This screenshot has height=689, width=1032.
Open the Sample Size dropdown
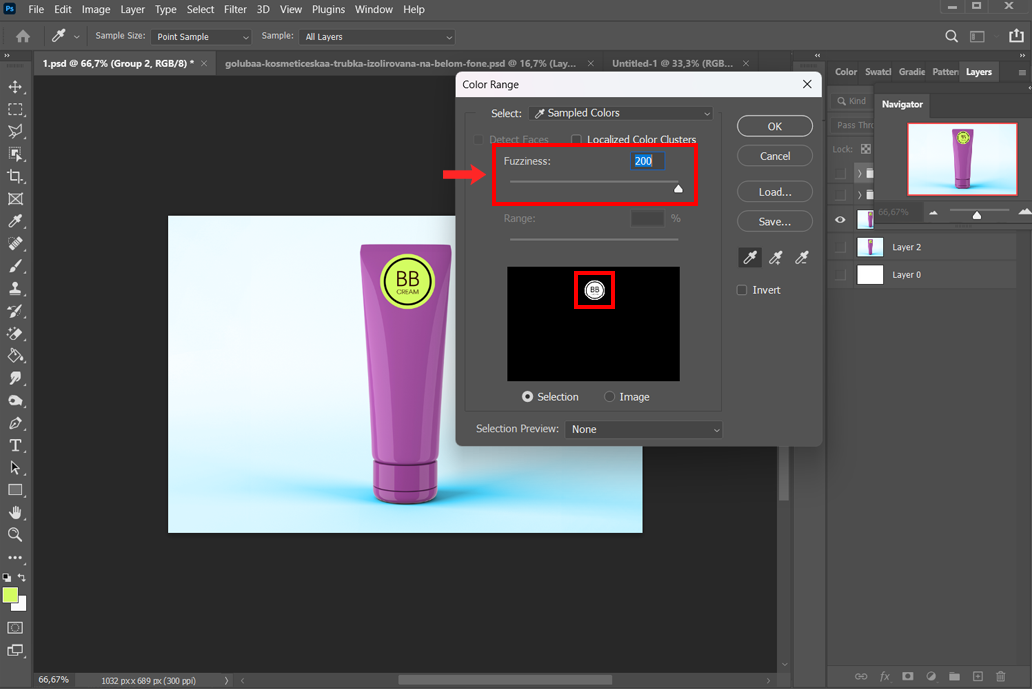(x=201, y=37)
